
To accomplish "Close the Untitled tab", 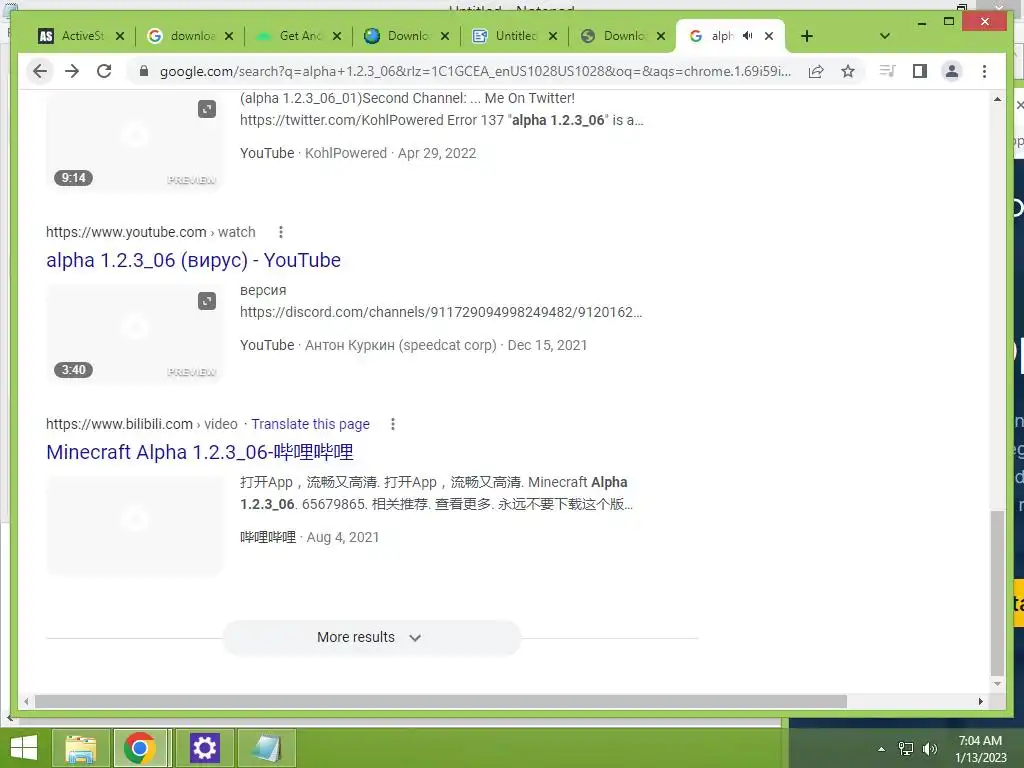I will coord(552,36).
